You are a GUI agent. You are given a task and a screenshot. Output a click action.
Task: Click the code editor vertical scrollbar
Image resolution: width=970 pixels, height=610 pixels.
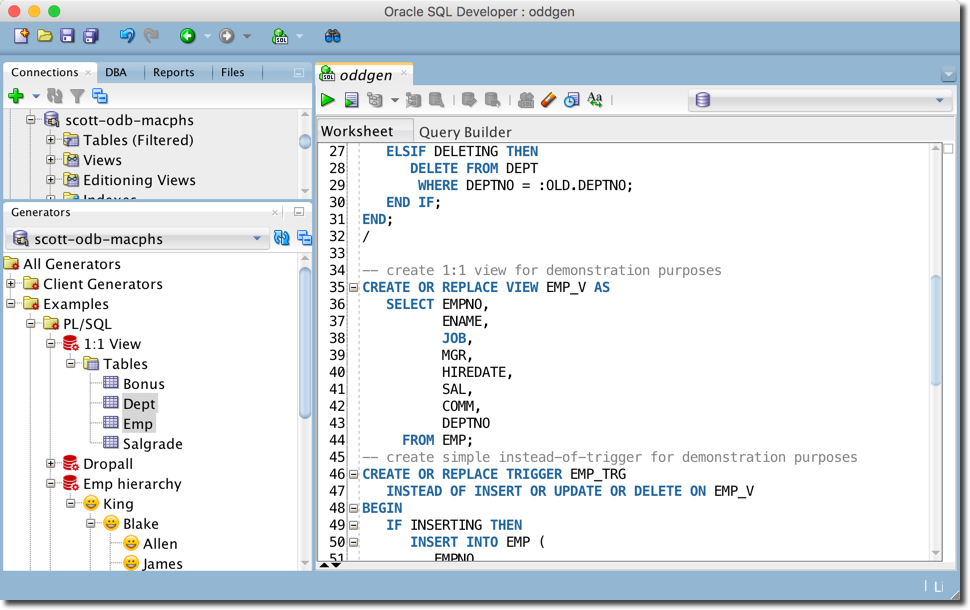point(936,330)
